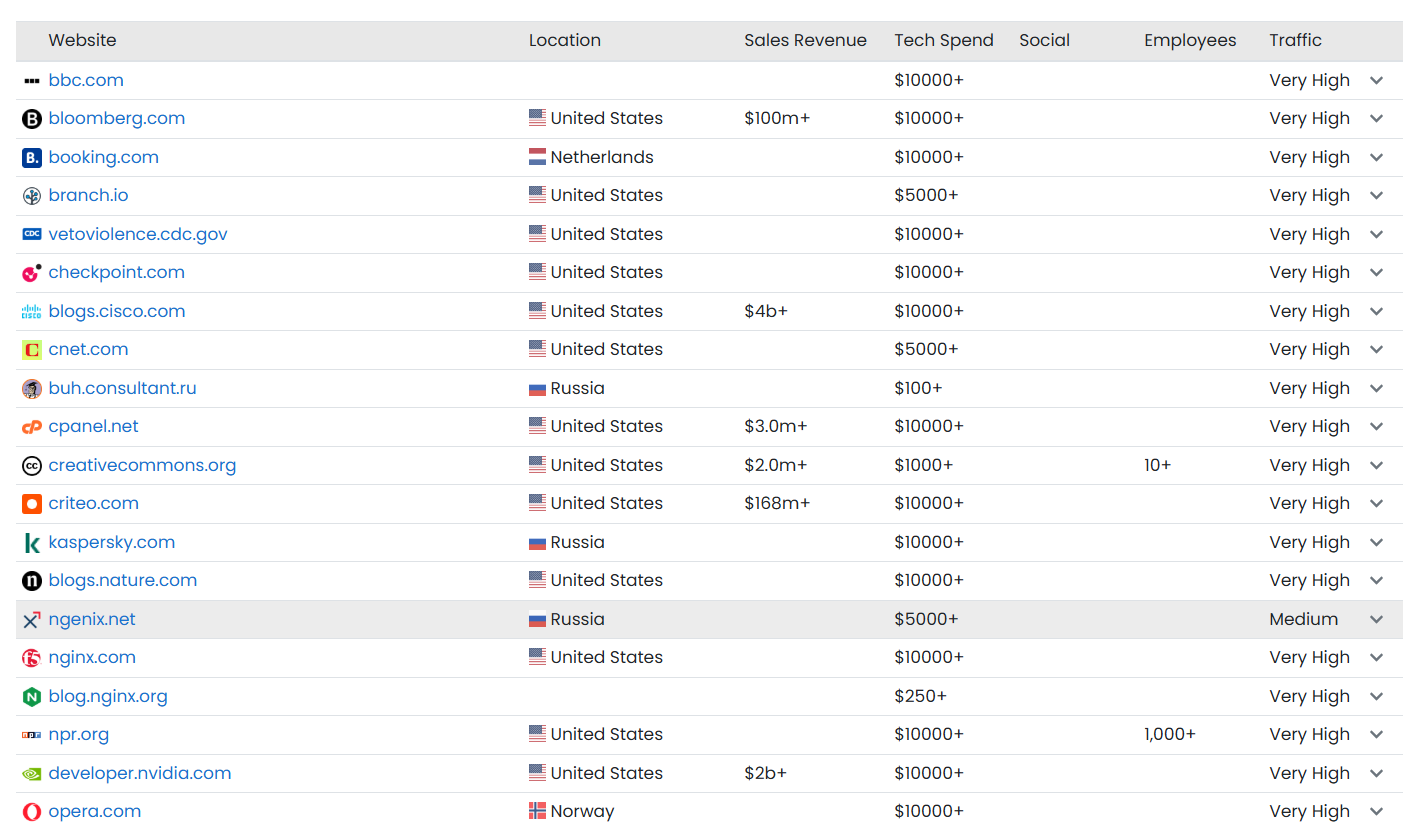Expand the npr.org row chevron
The height and width of the screenshot is (827, 1419).
(x=1377, y=734)
